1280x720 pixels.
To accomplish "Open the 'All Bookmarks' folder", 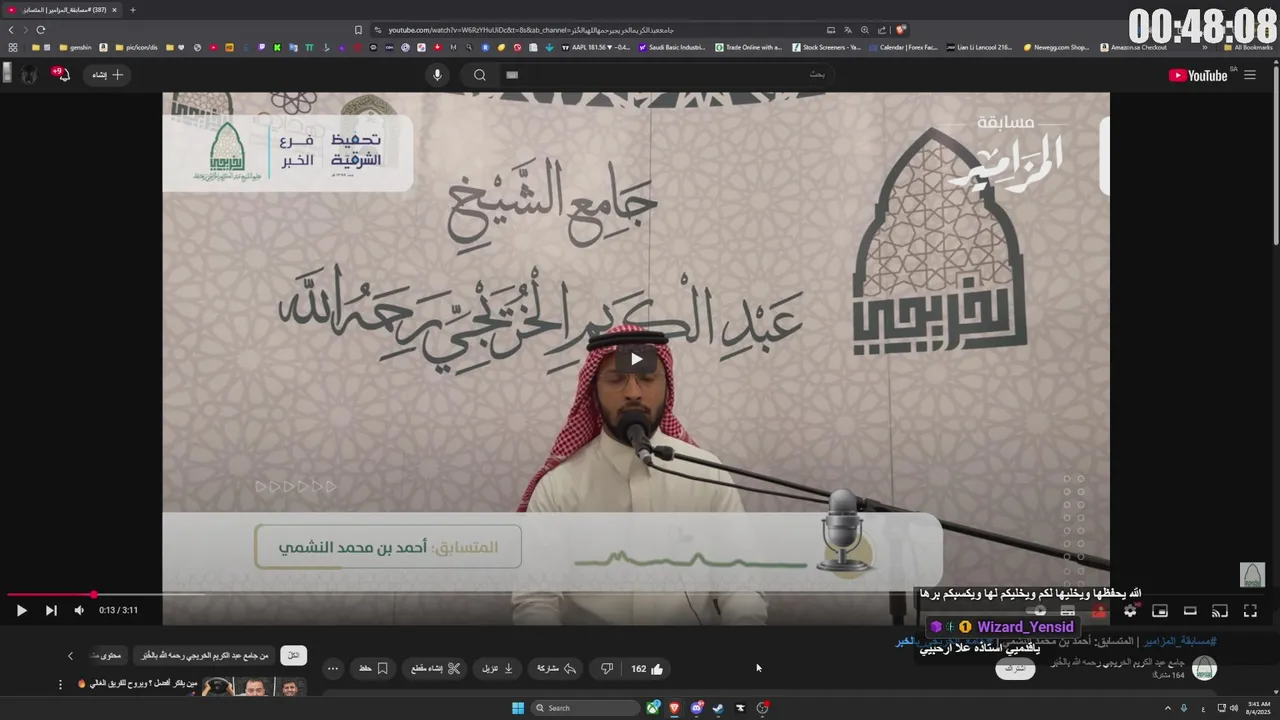I will pos(1248,47).
